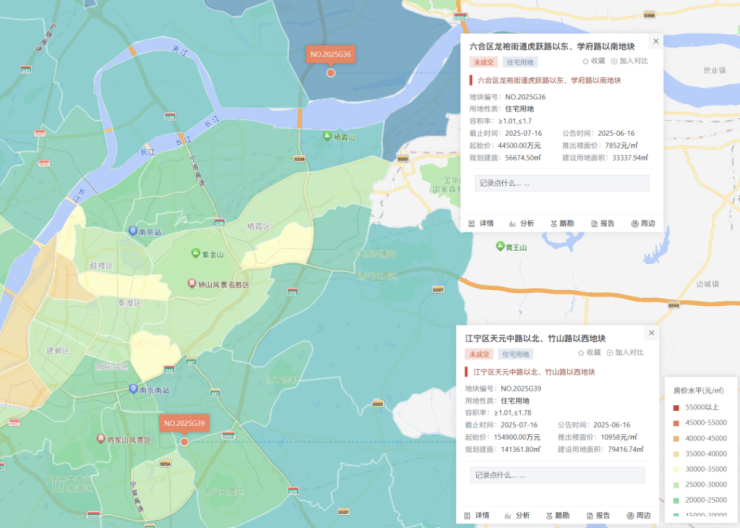Open 报告 report in the 六合区 plot card
The height and width of the screenshot is (528, 740).
(x=601, y=223)
